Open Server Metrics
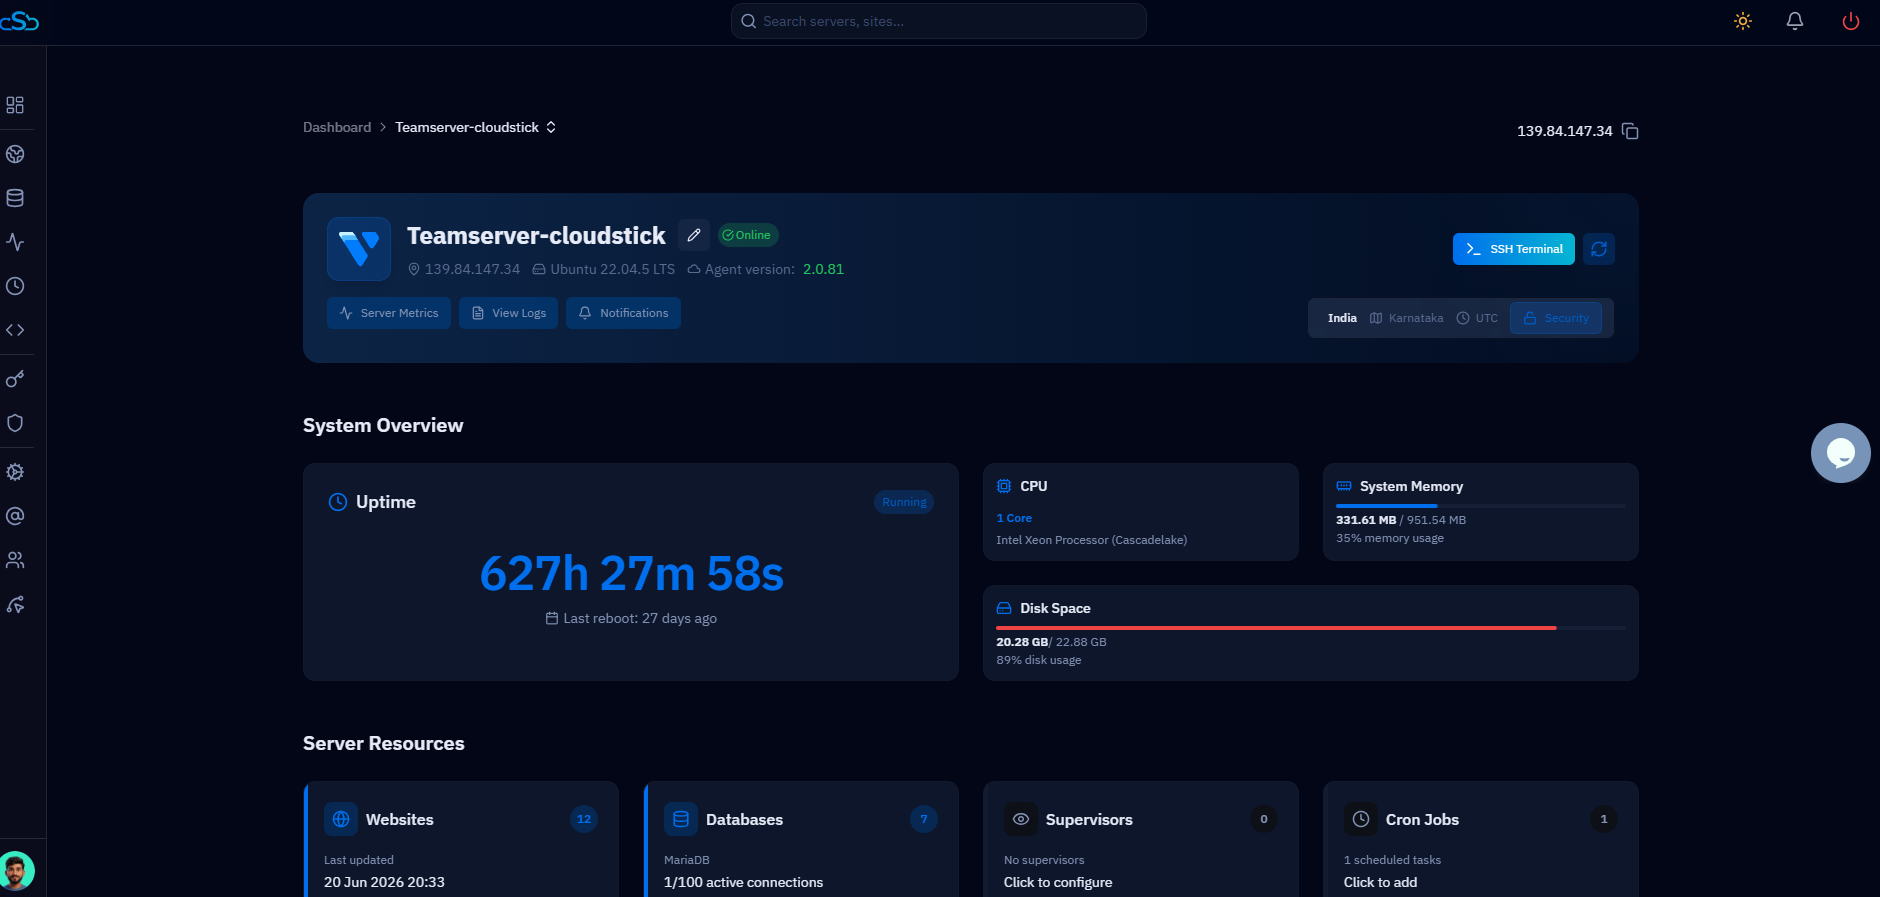 coord(389,313)
